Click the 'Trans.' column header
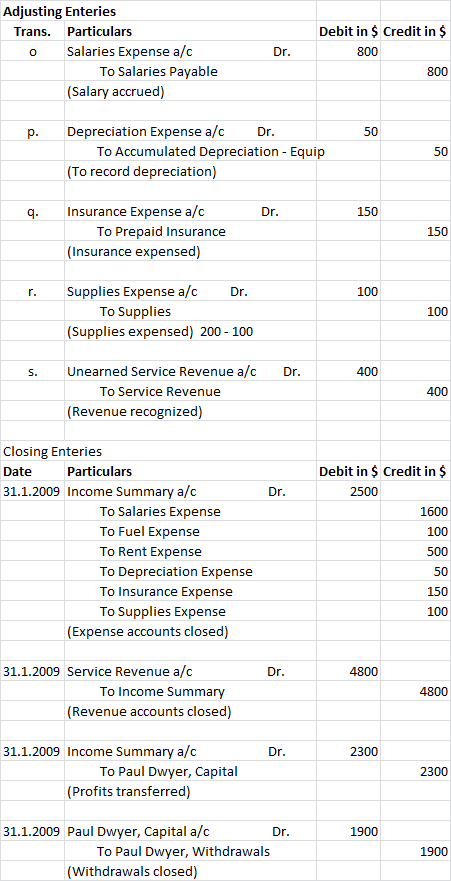The width and height of the screenshot is (451, 881). click(33, 31)
